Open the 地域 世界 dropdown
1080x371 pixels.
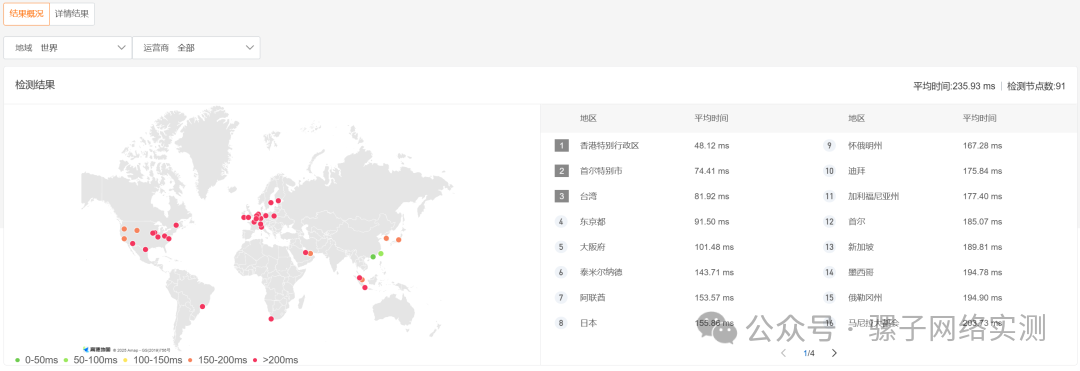click(x=68, y=48)
